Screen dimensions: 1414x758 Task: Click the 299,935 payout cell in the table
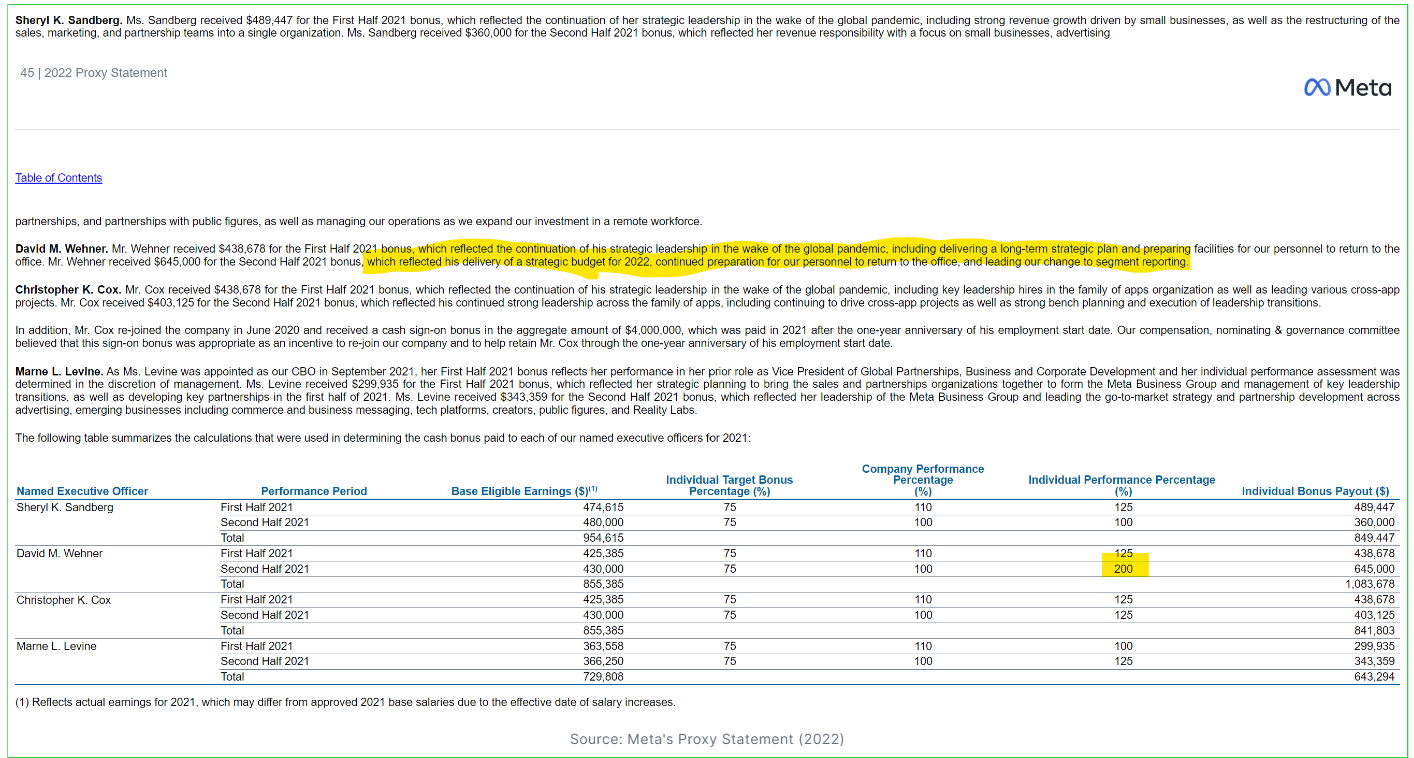pyautogui.click(x=1373, y=646)
